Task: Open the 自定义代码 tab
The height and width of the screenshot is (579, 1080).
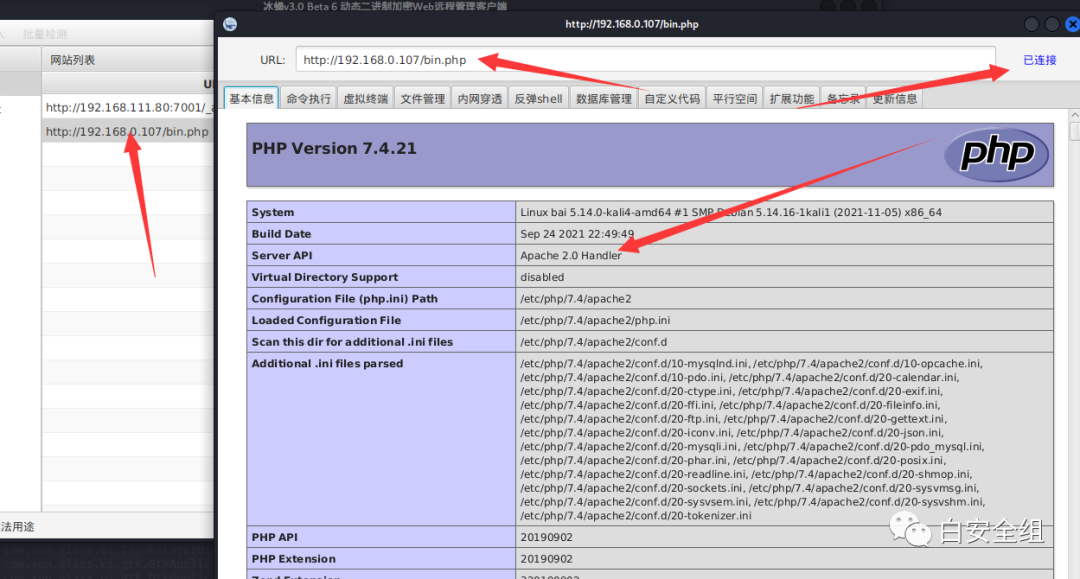Action: coord(672,98)
